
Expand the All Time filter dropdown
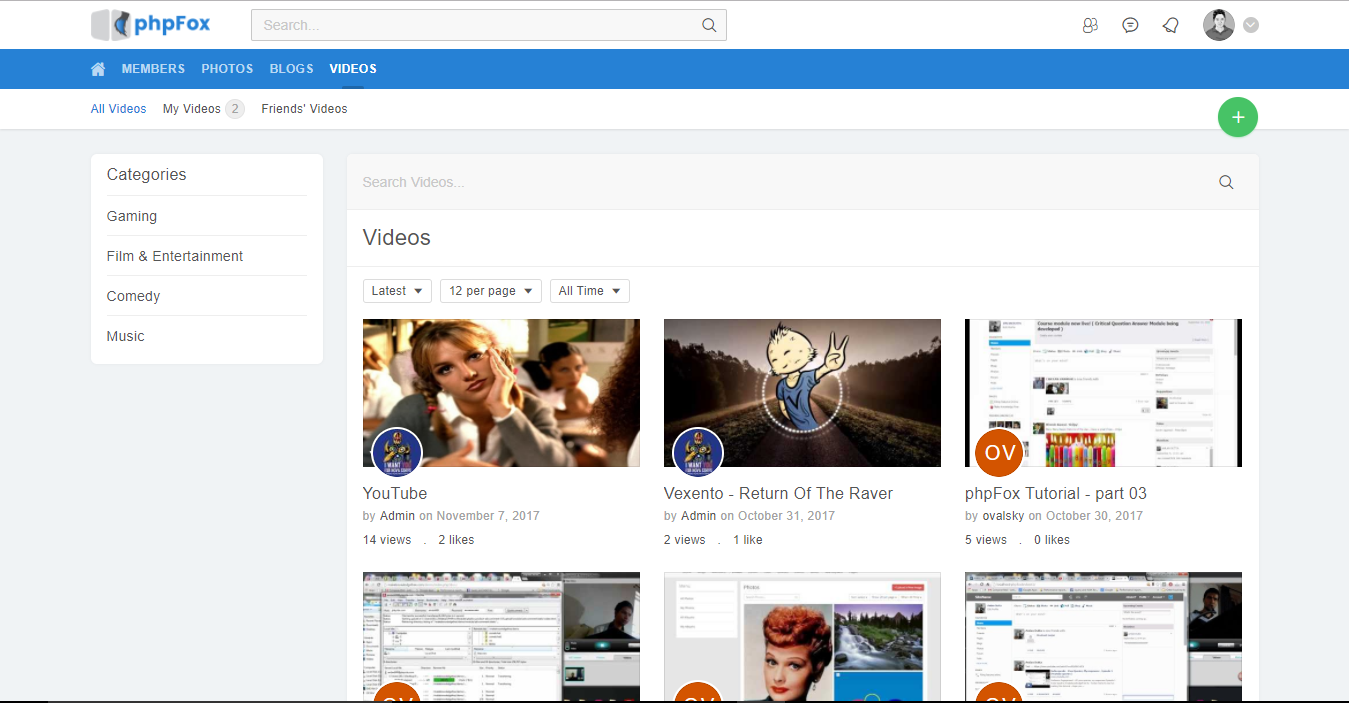click(x=589, y=290)
